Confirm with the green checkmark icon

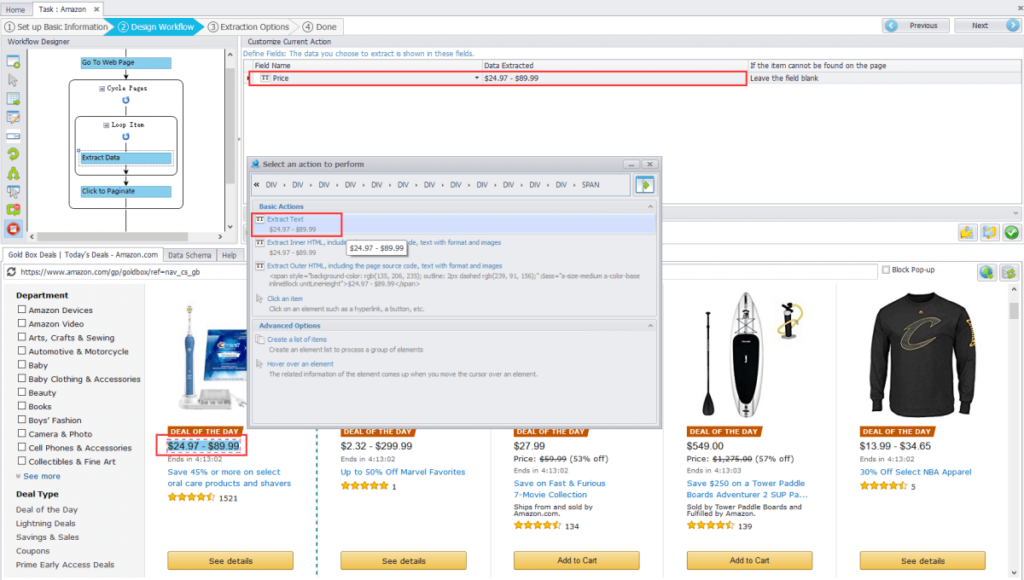(x=1012, y=233)
